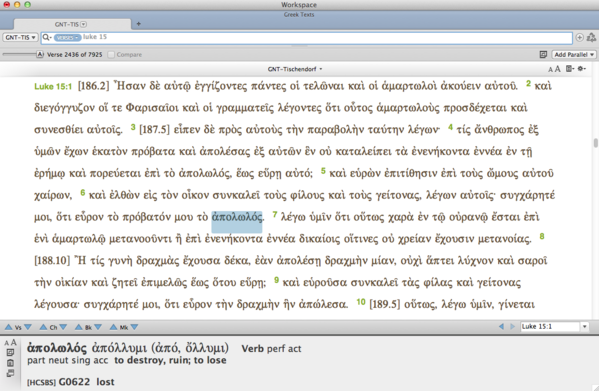The width and height of the screenshot is (599, 391).
Task: Click the green Luke 15:1 verse reference
Action: click(53, 86)
